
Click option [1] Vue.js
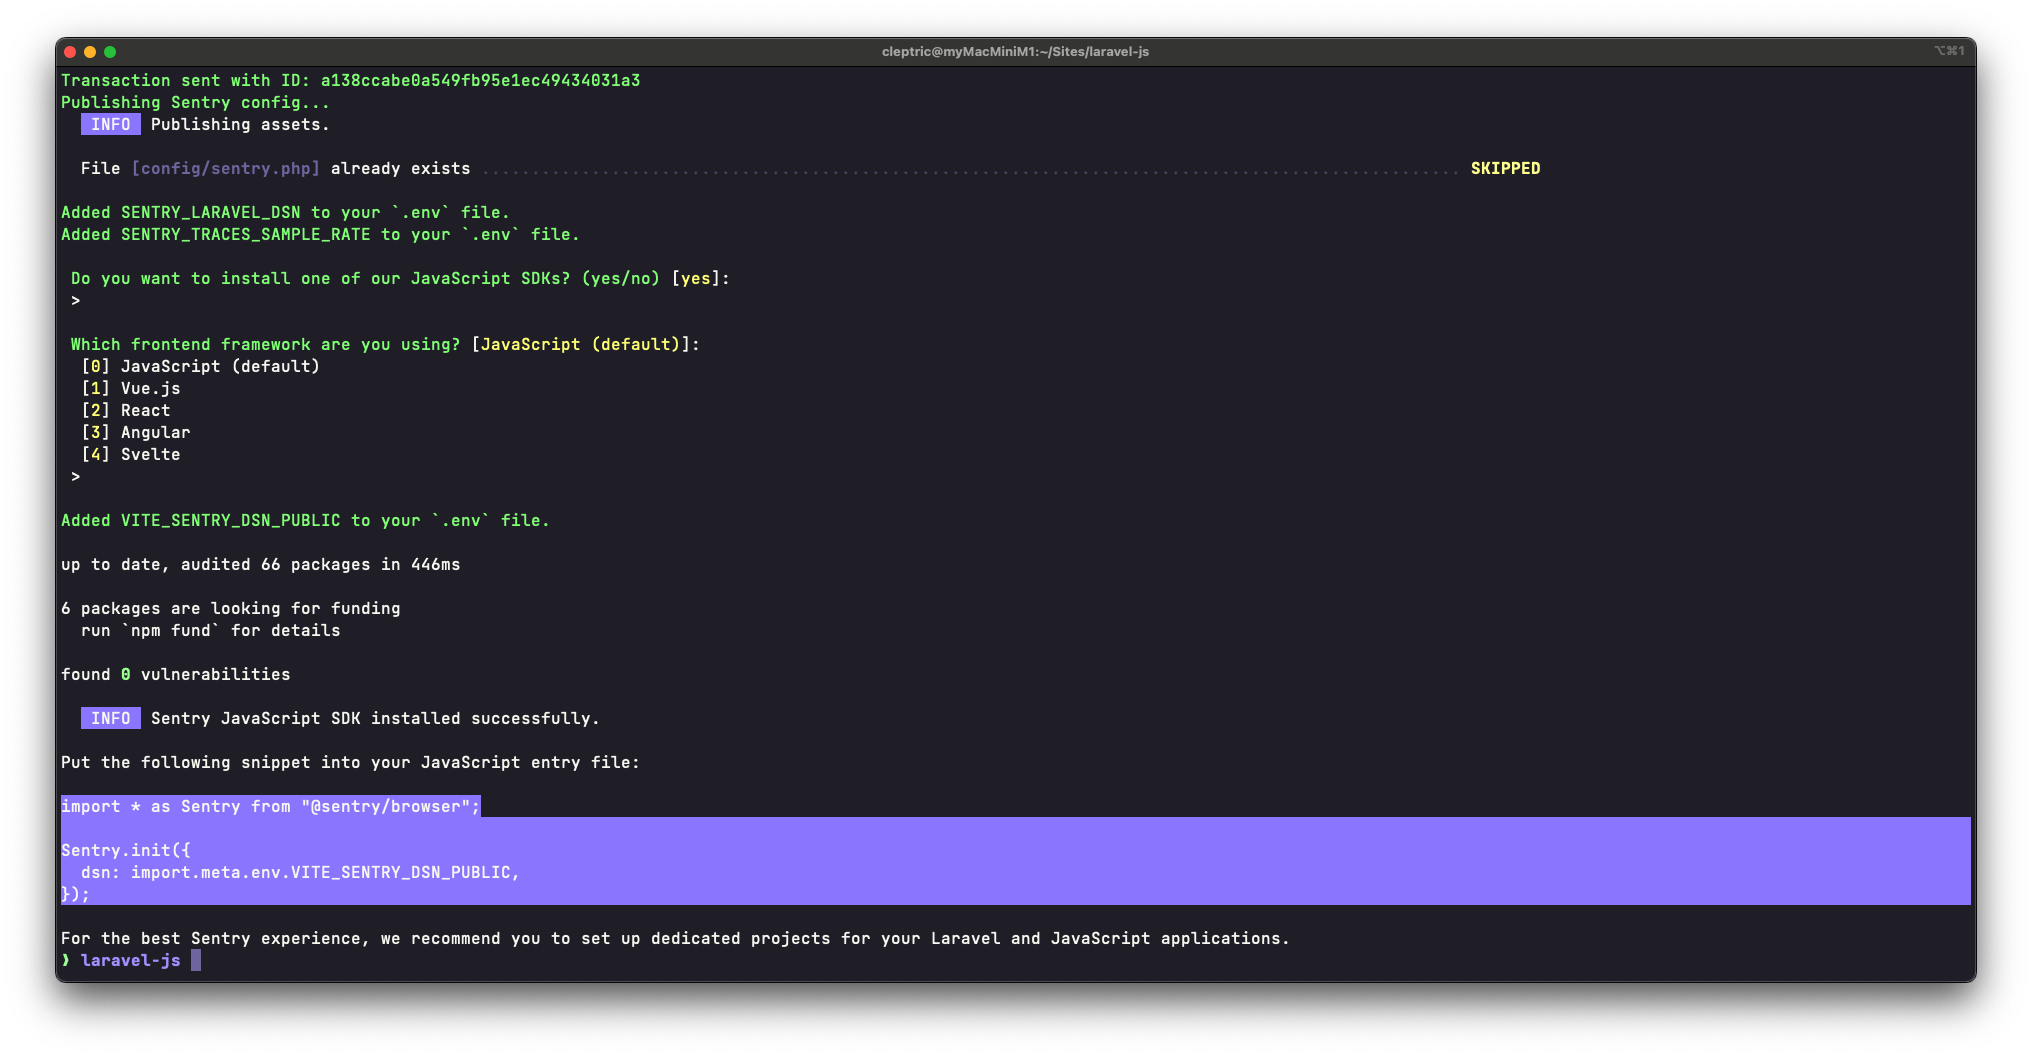coord(131,389)
